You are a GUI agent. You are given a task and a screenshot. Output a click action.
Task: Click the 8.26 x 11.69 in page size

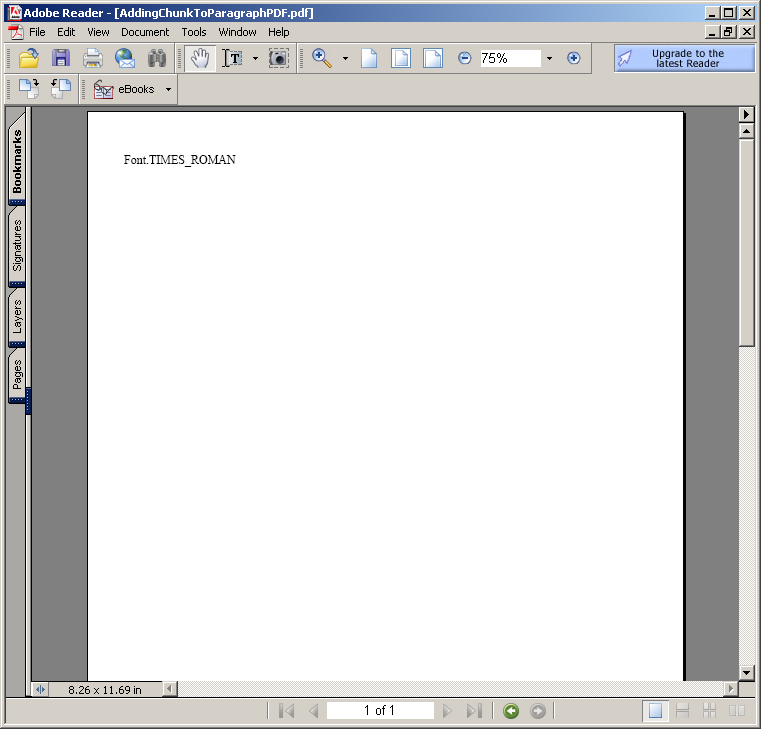(105, 690)
